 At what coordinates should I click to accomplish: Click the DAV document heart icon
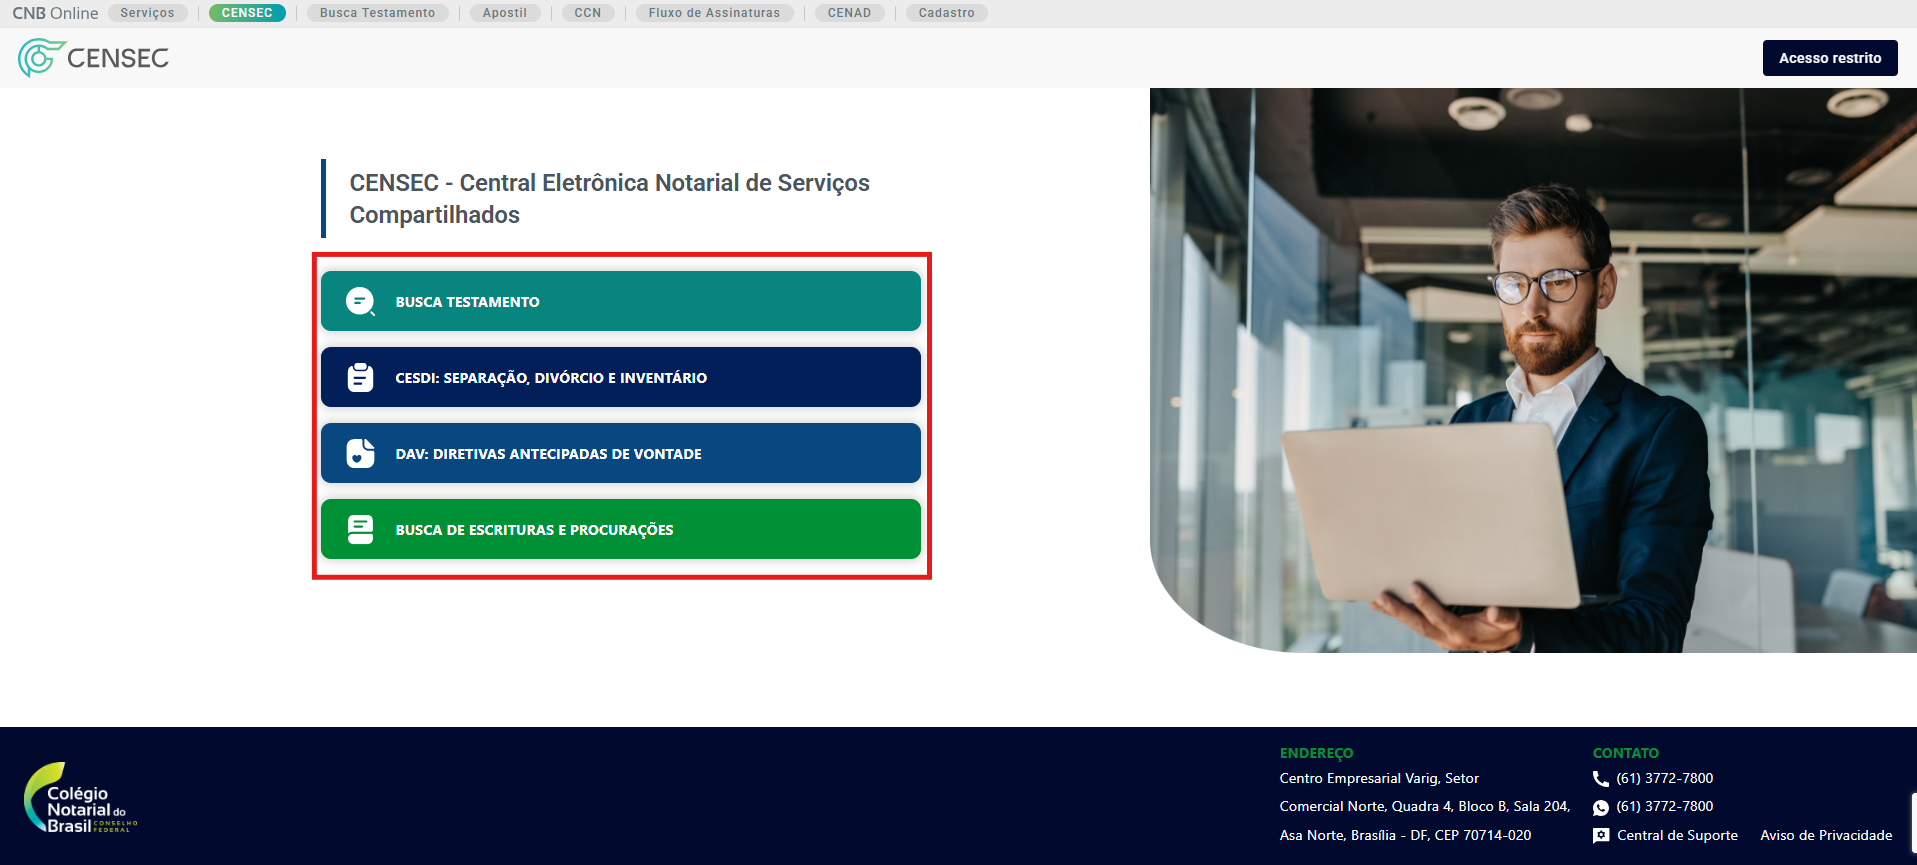point(360,453)
